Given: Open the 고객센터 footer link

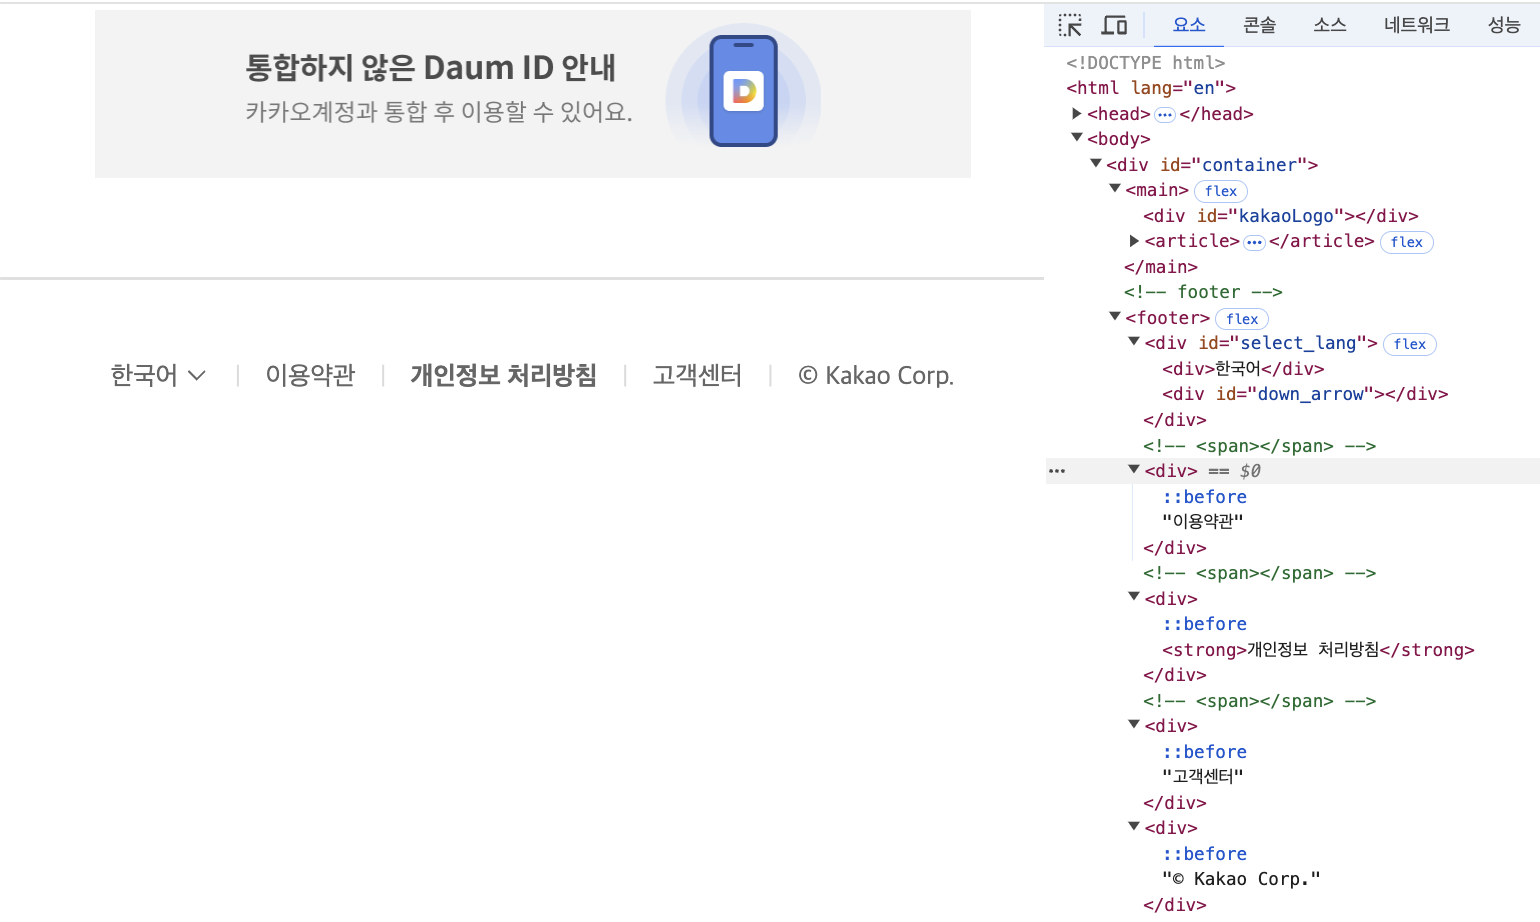Looking at the screenshot, I should 697,376.
